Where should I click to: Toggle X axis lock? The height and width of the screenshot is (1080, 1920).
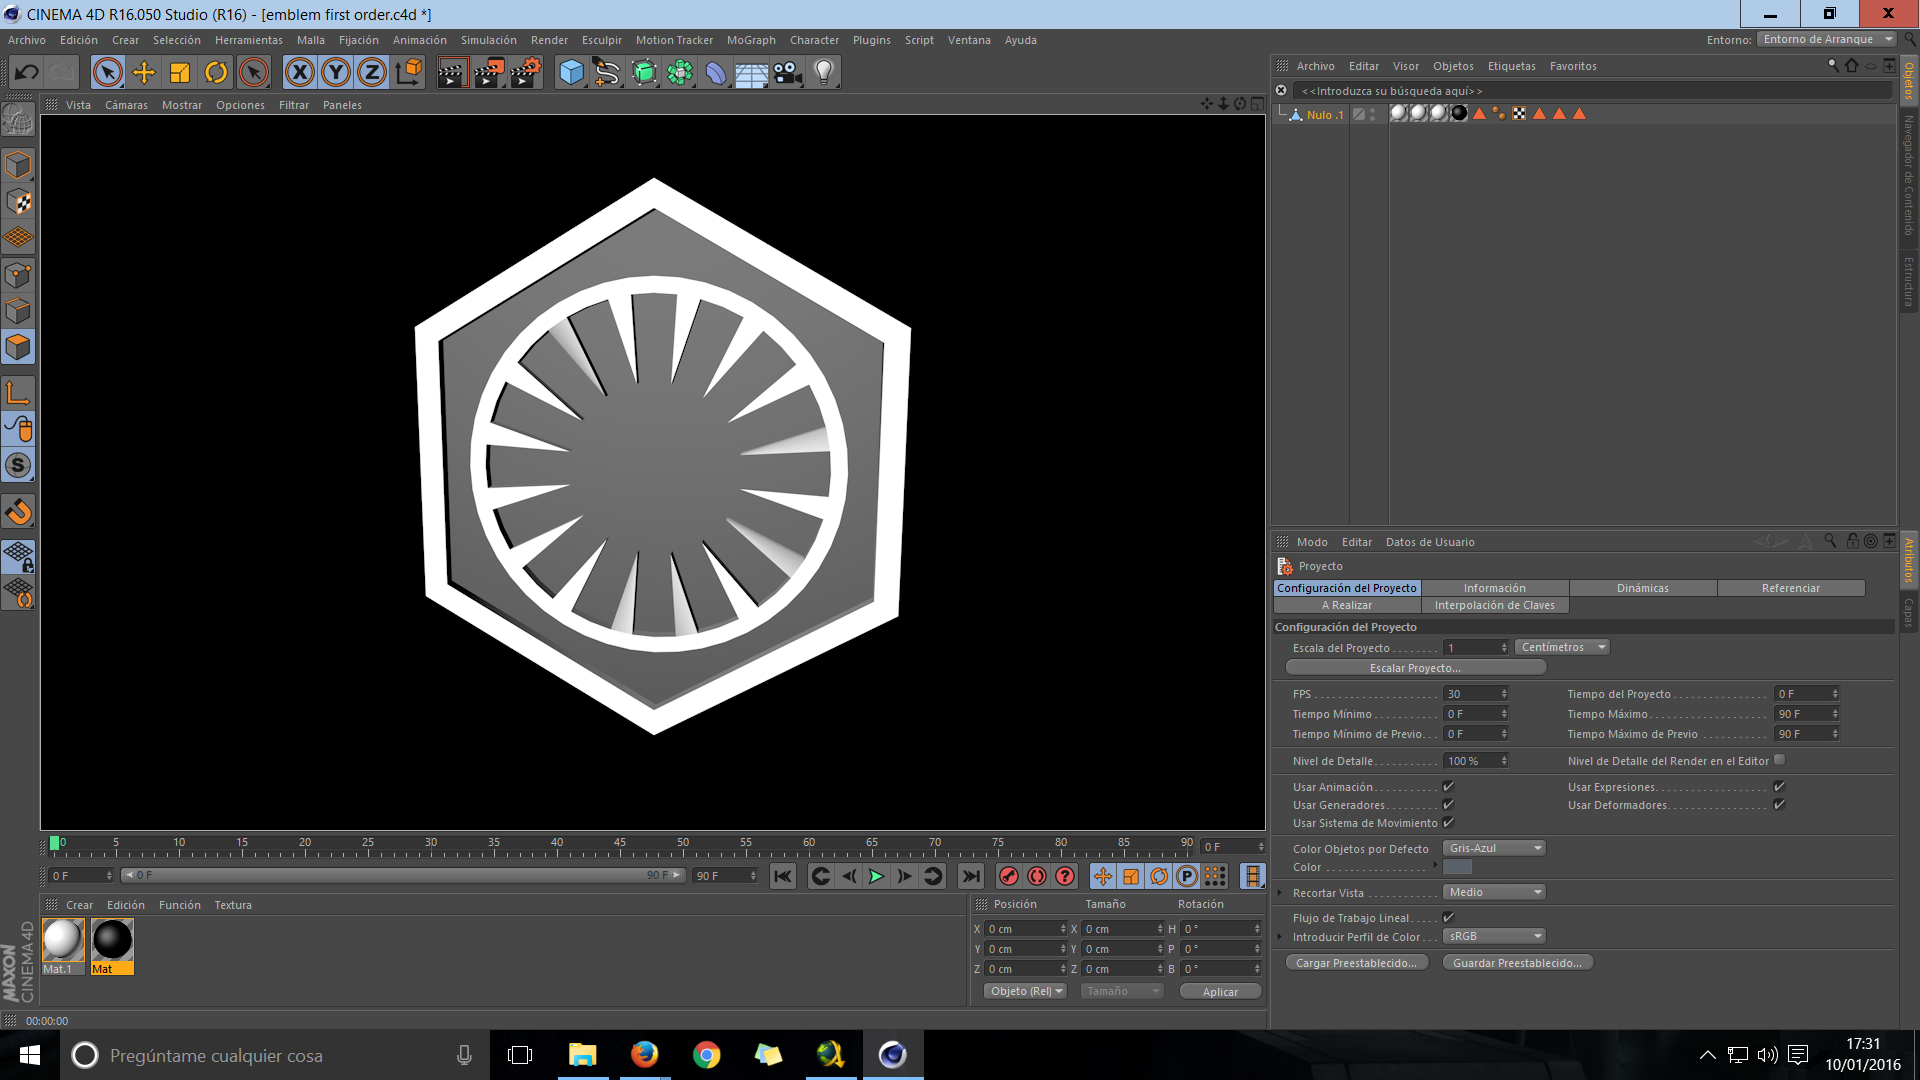click(300, 72)
